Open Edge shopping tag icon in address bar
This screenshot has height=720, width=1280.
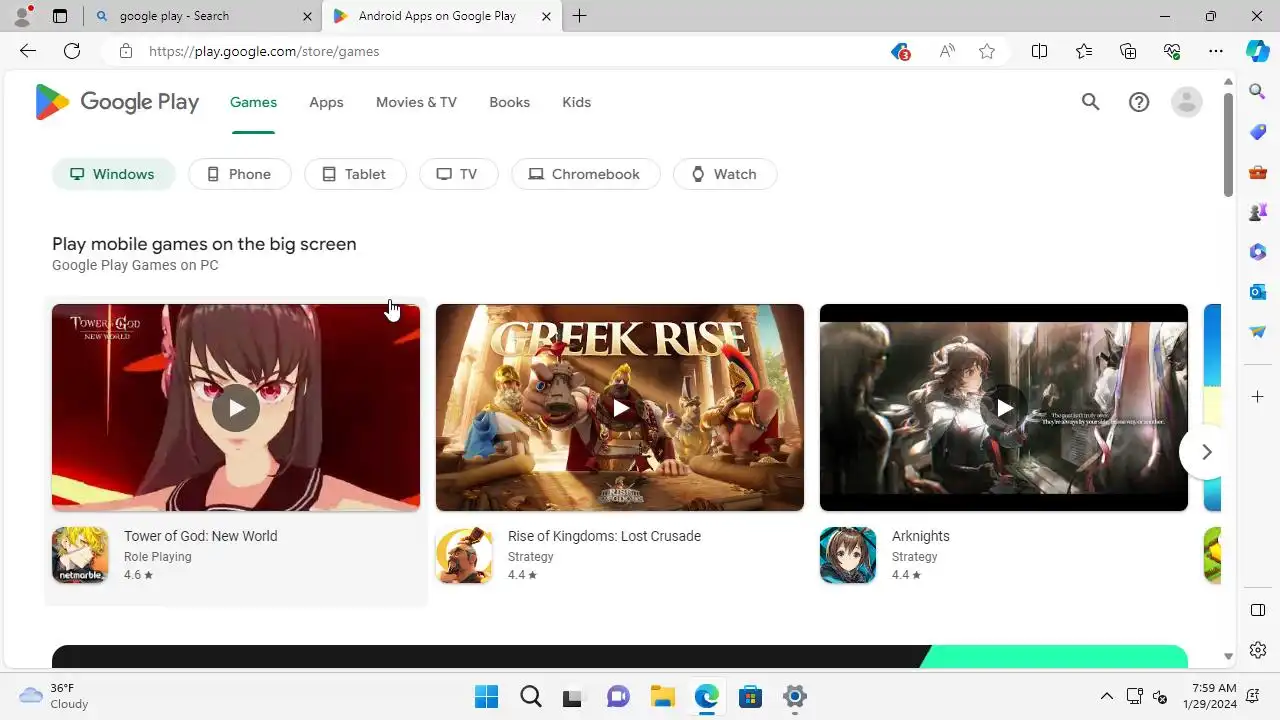tap(900, 51)
